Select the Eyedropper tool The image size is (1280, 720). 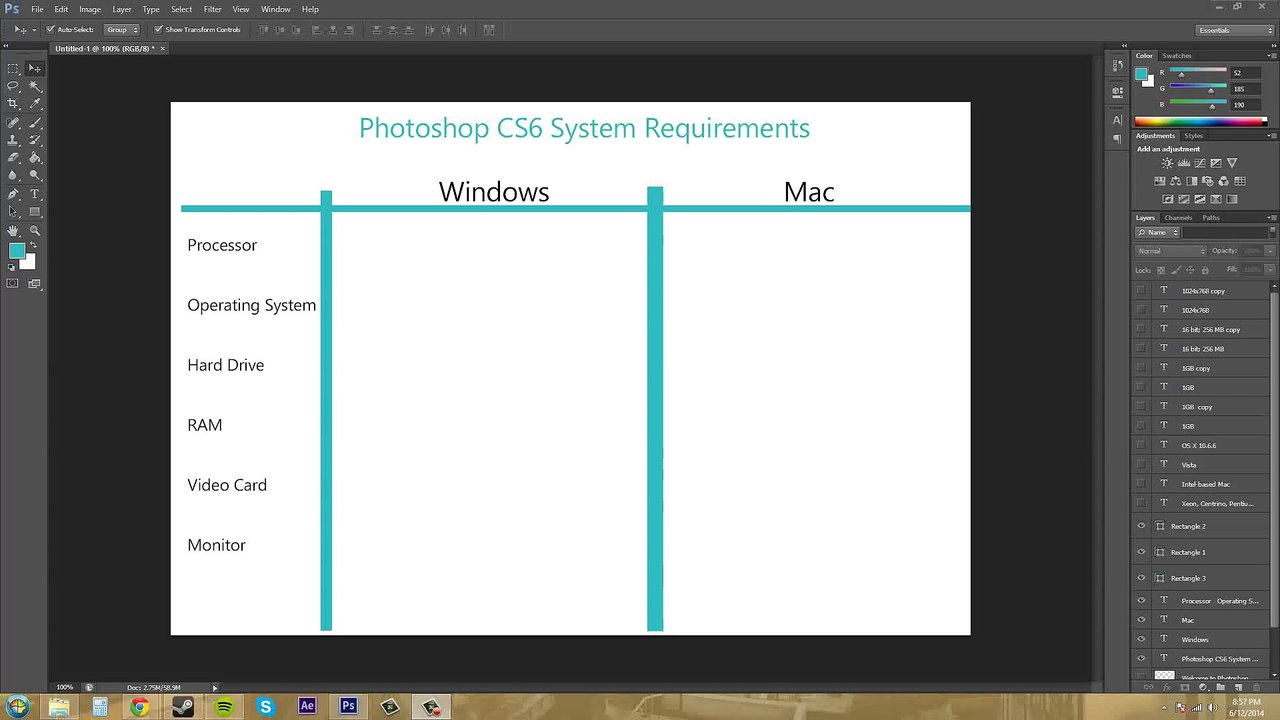35,104
